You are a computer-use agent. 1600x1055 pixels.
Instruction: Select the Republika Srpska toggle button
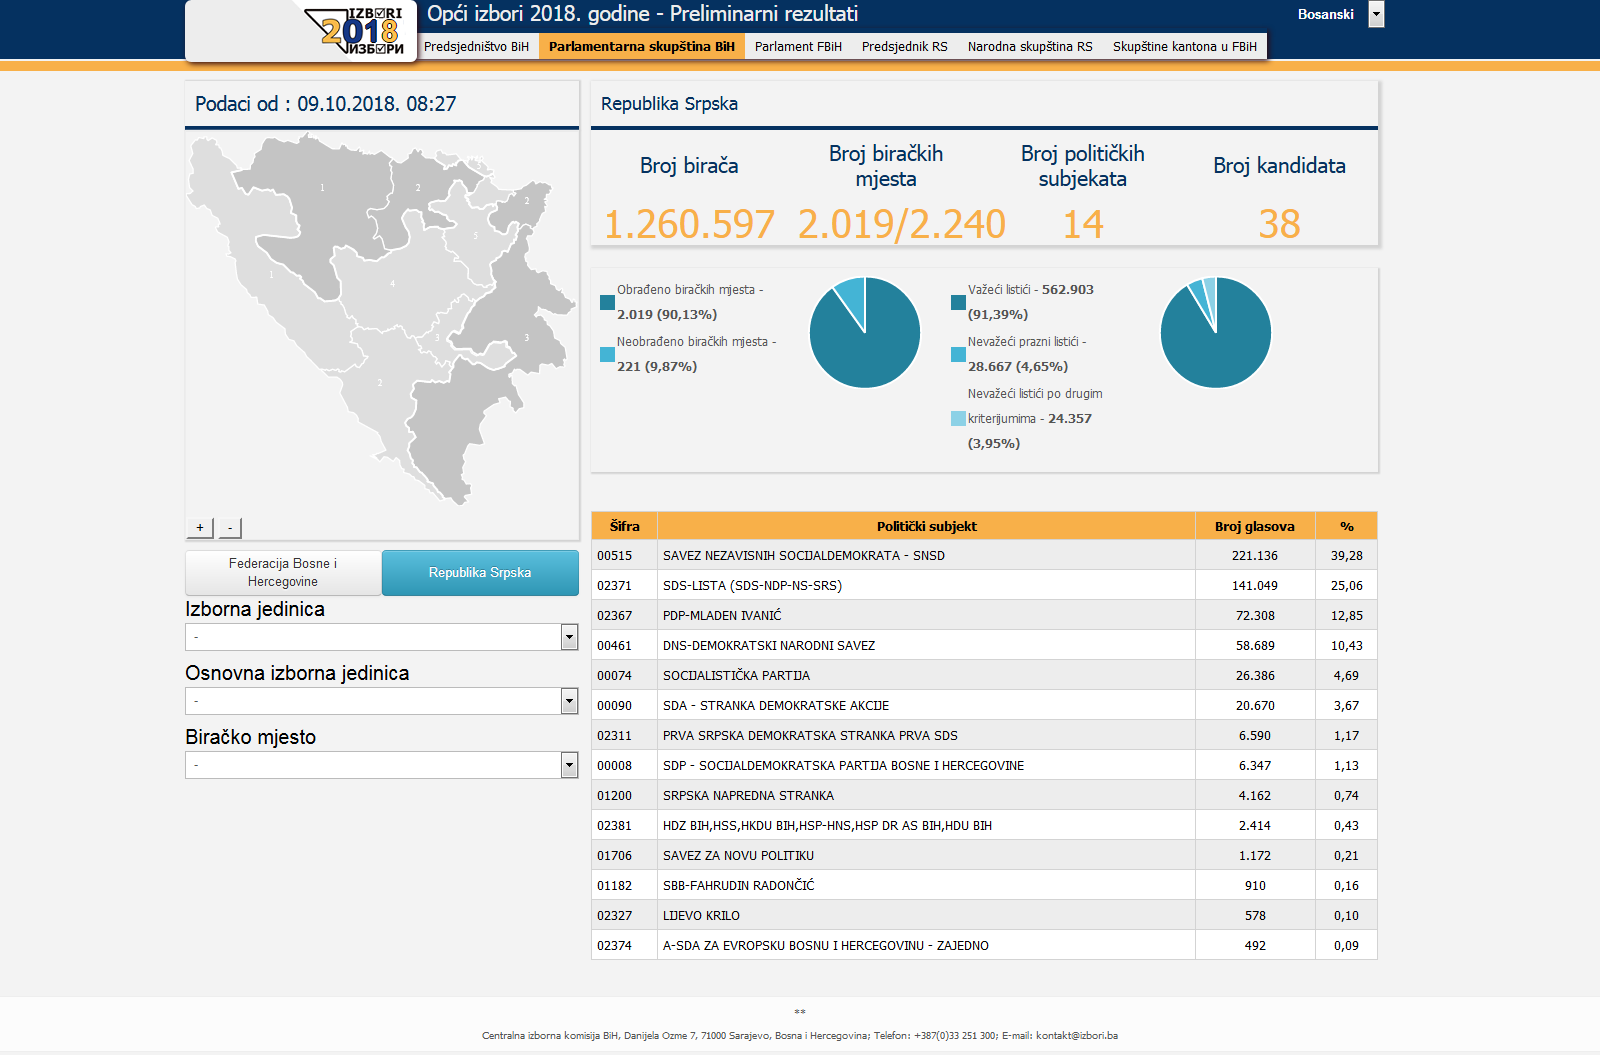tap(480, 573)
